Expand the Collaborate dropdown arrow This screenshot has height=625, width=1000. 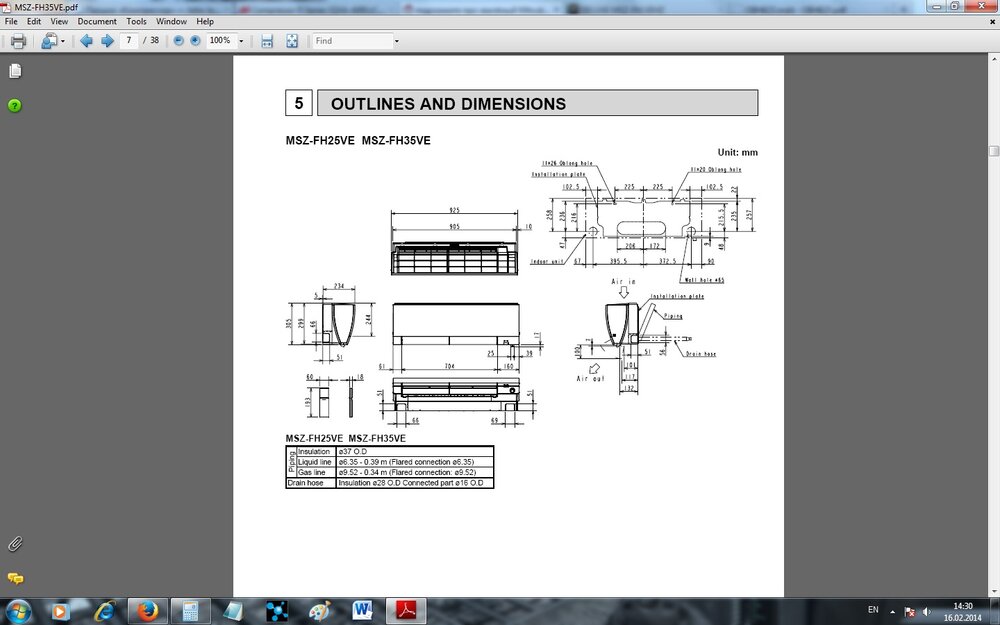pyautogui.click(x=62, y=41)
